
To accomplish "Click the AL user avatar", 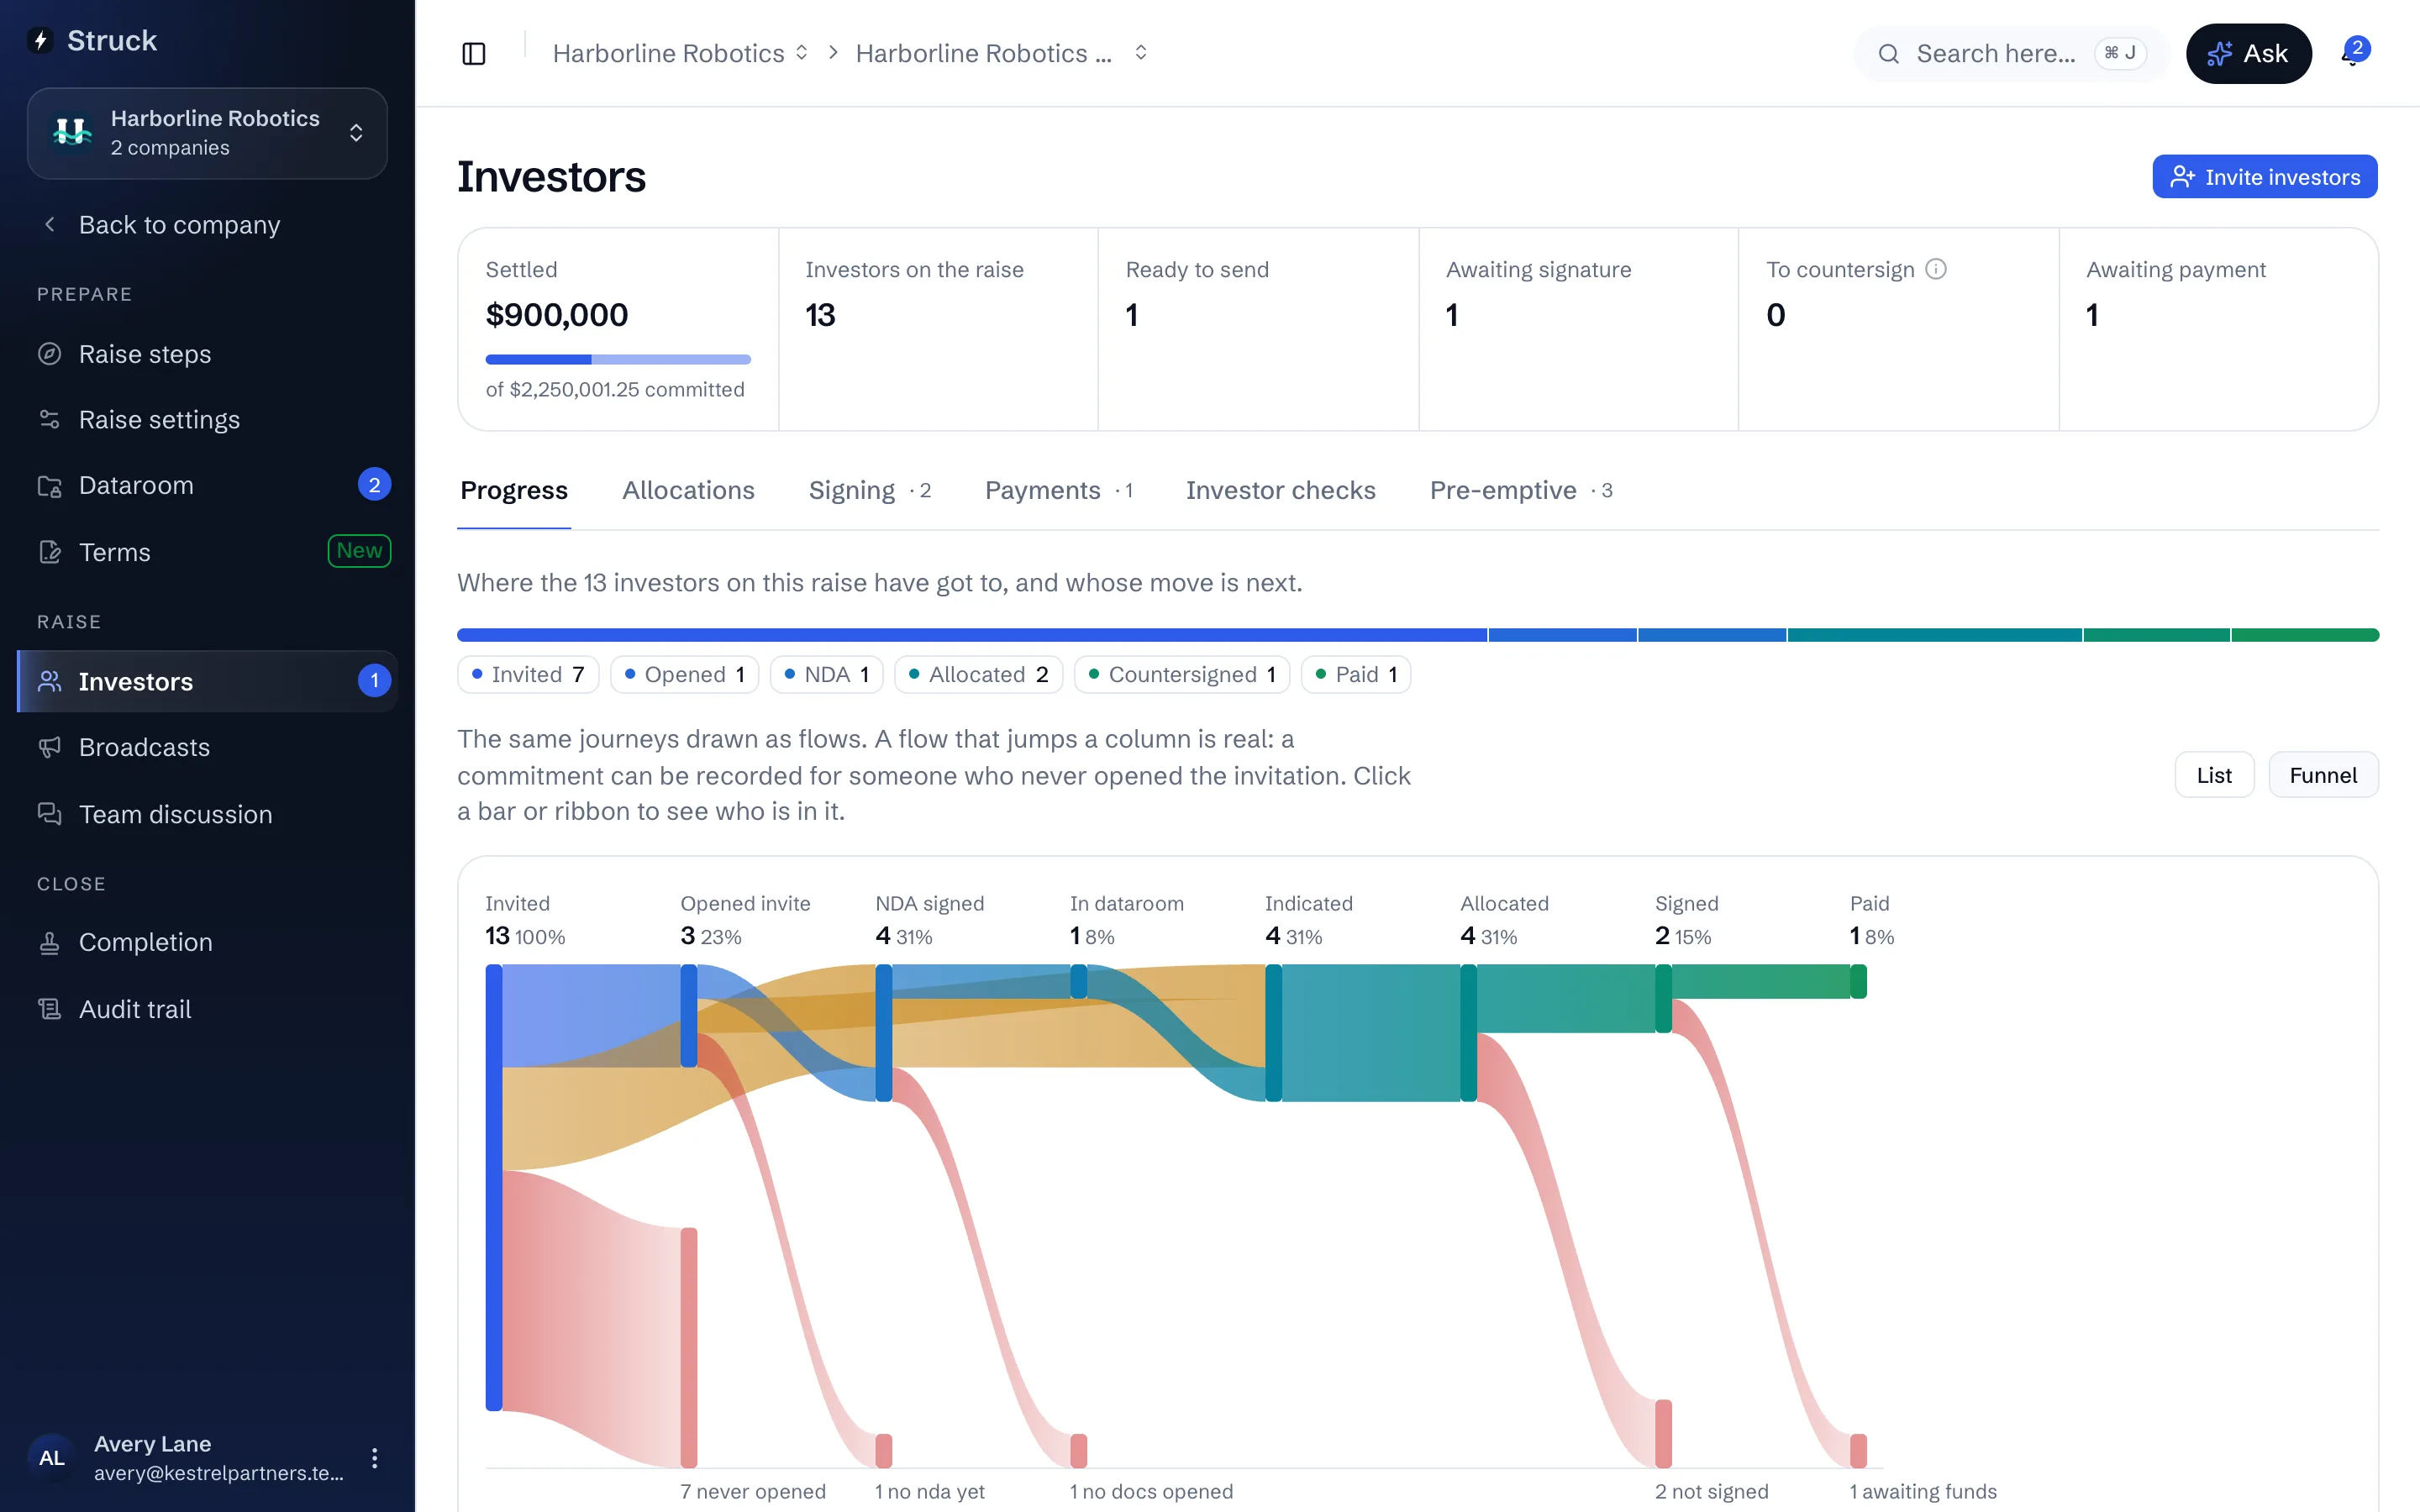I will coord(51,1458).
